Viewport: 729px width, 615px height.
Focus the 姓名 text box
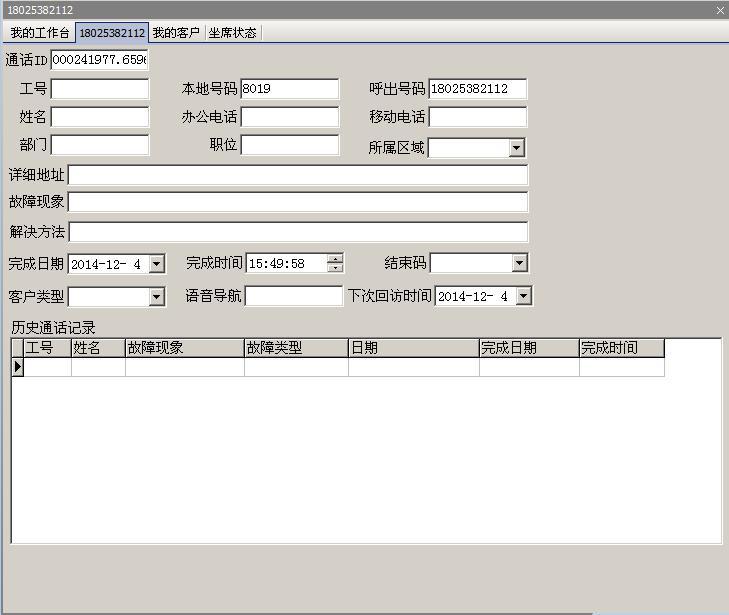[x=99, y=117]
